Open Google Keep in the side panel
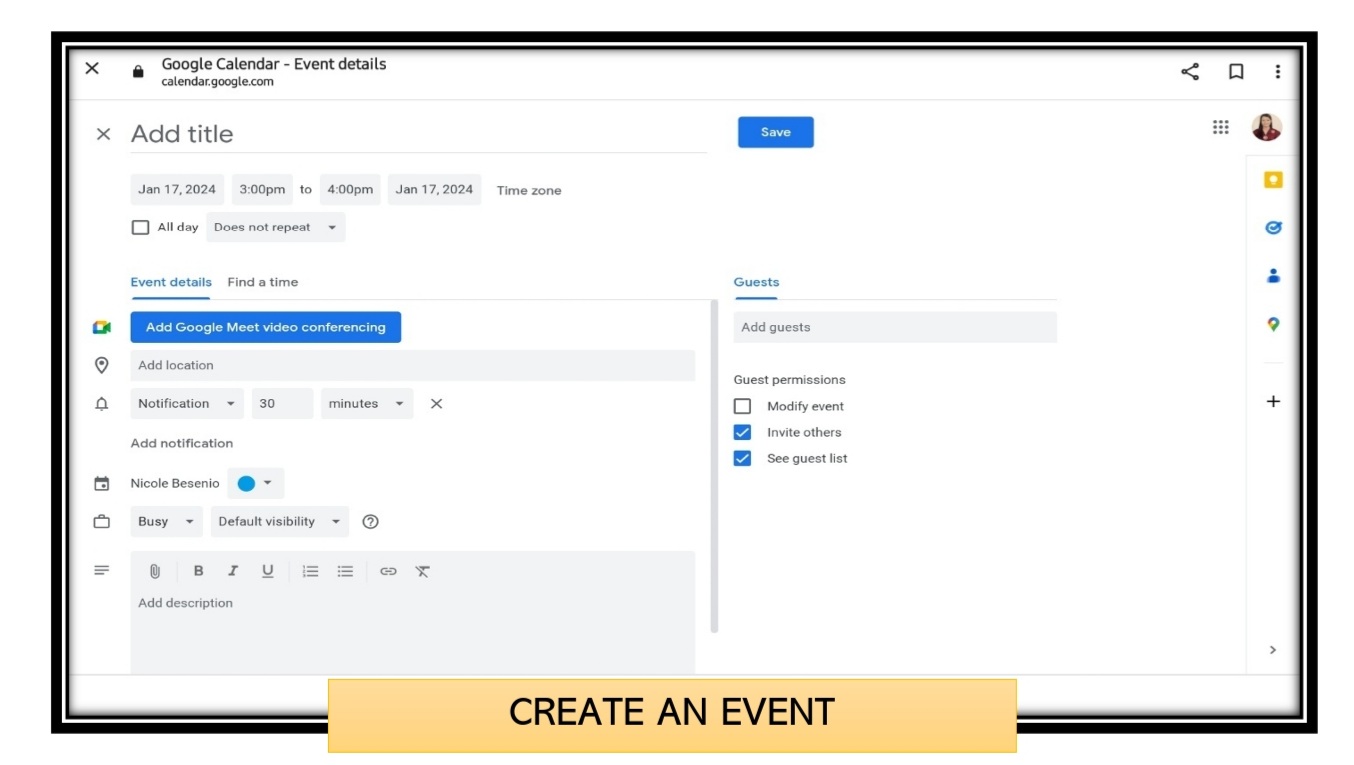Screen dimensions: 1354x765 point(1273,180)
